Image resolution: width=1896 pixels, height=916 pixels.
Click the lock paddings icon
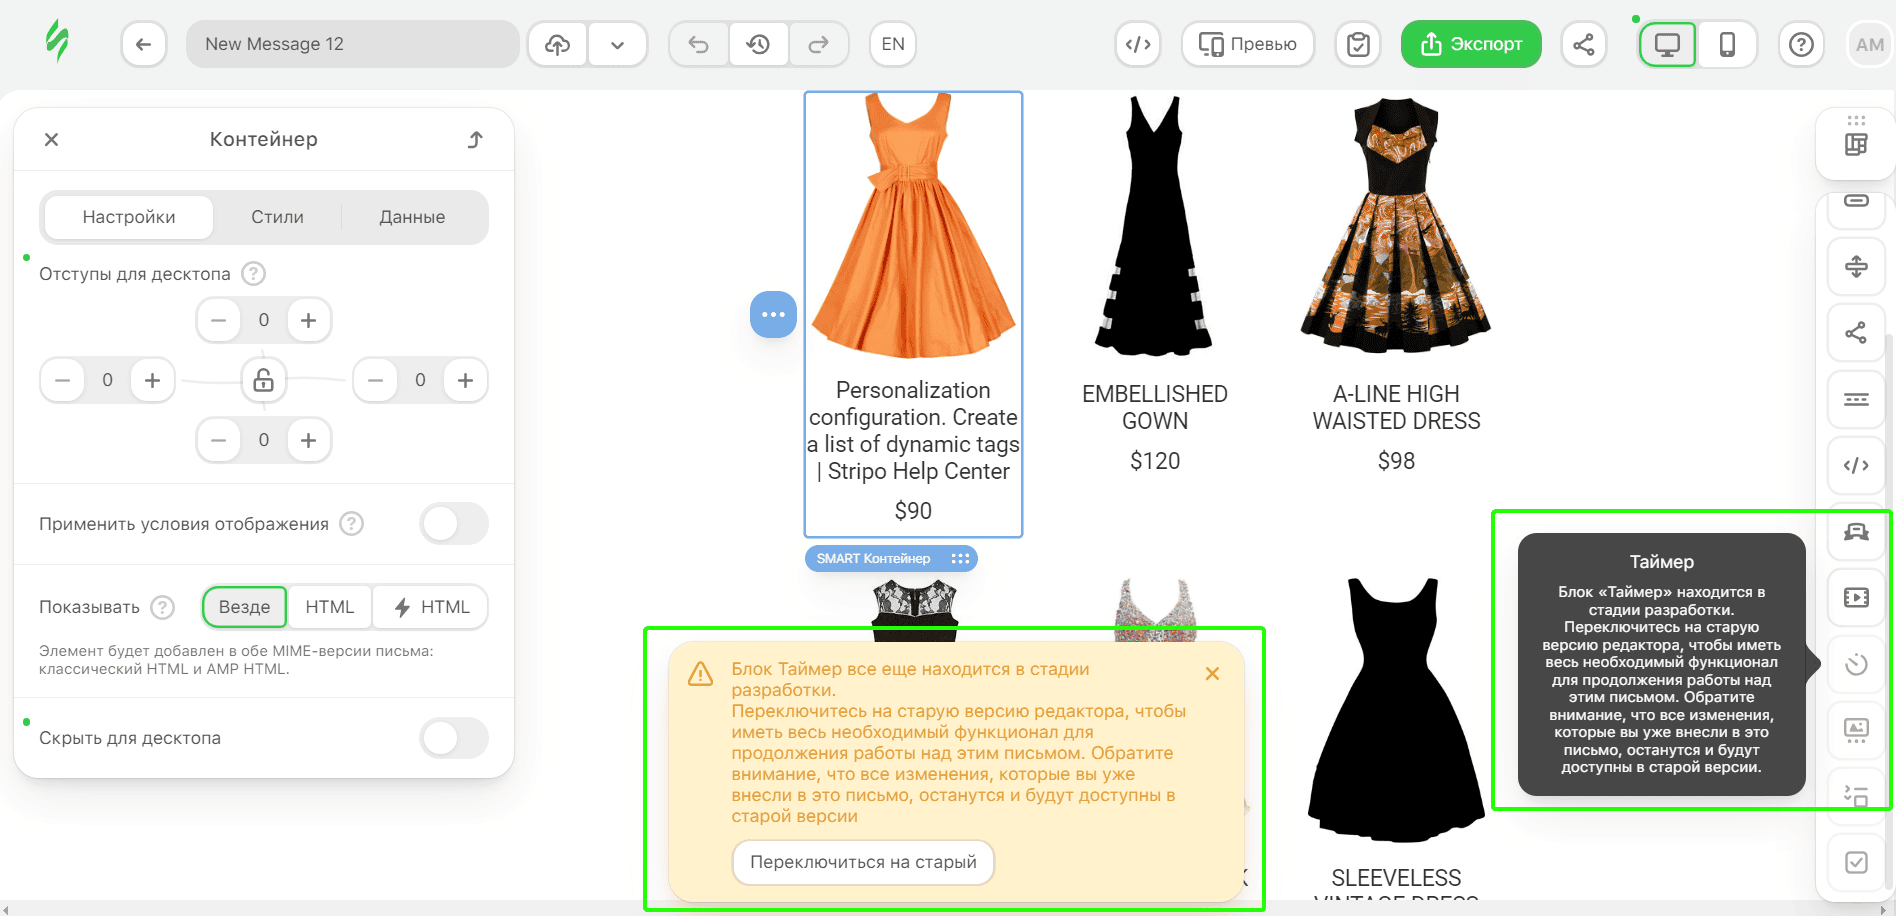263,380
